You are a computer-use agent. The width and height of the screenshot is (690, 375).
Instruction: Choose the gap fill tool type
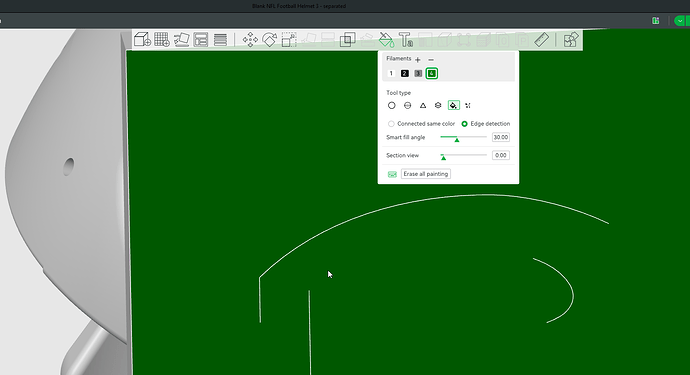(468, 105)
